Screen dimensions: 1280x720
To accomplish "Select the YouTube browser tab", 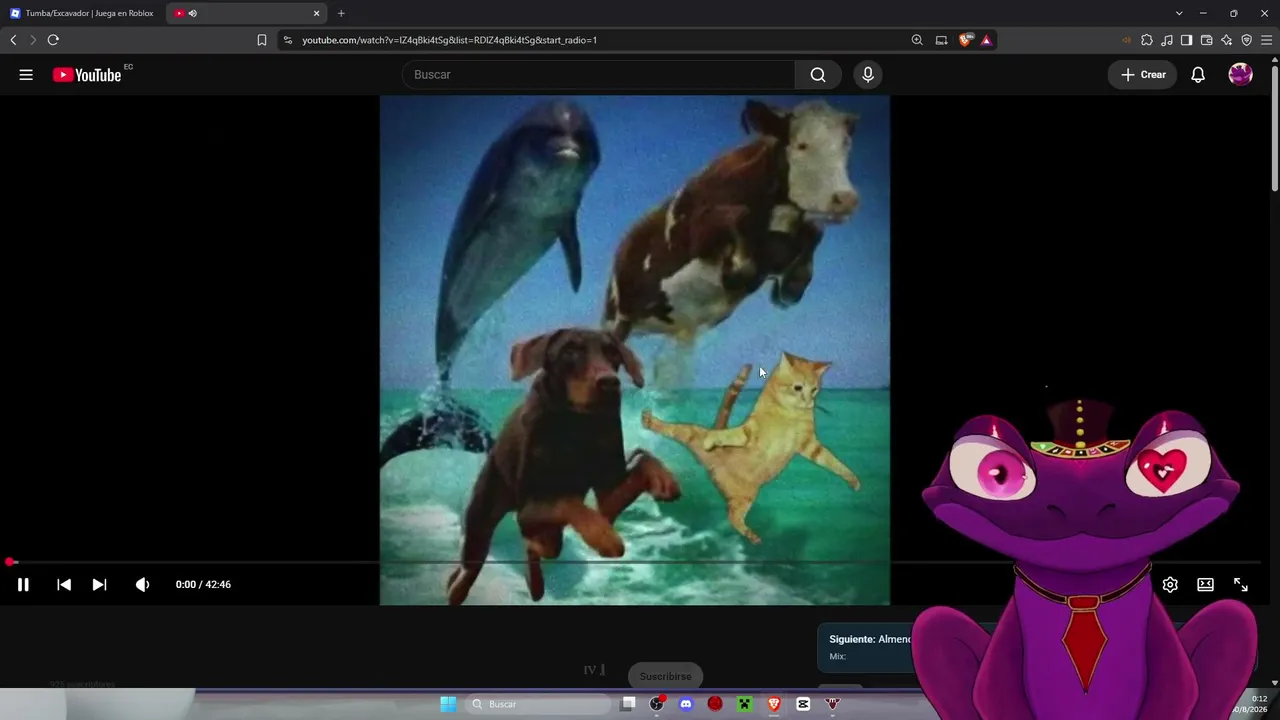I will click(x=247, y=13).
